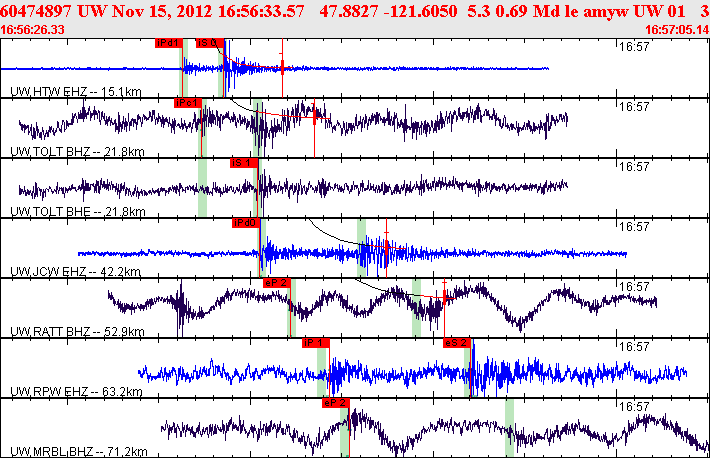Select the iS 0 pick flag on HTW trace
This screenshot has height=458, width=710.
tap(208, 43)
